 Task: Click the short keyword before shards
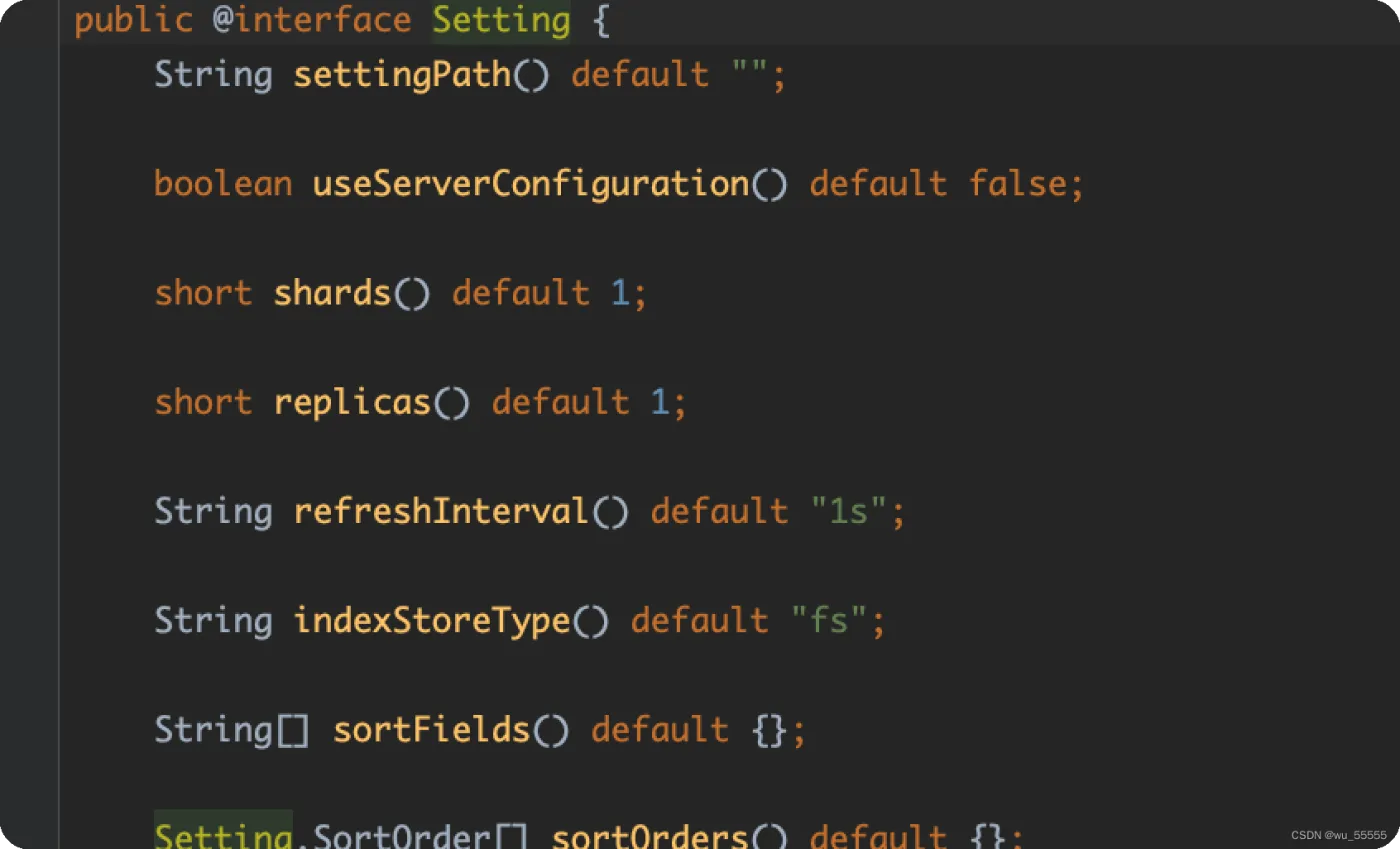coord(203,293)
